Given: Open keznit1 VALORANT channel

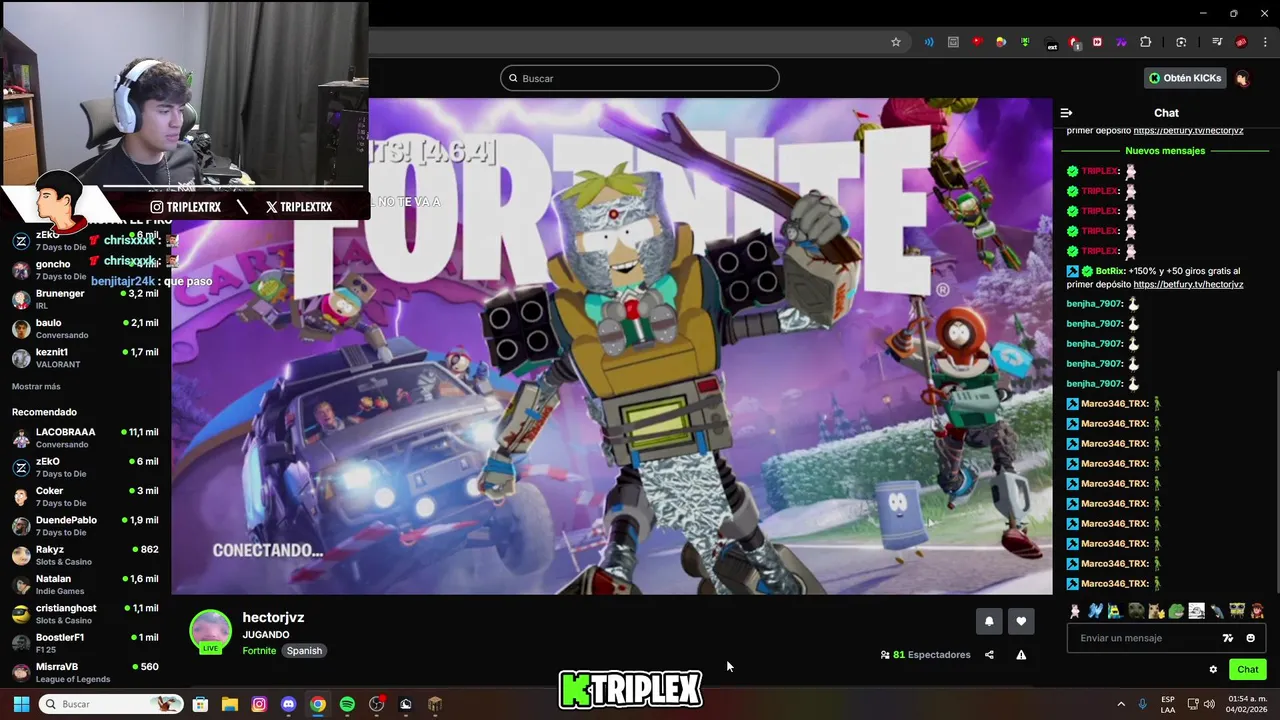Looking at the screenshot, I should pyautogui.click(x=85, y=358).
